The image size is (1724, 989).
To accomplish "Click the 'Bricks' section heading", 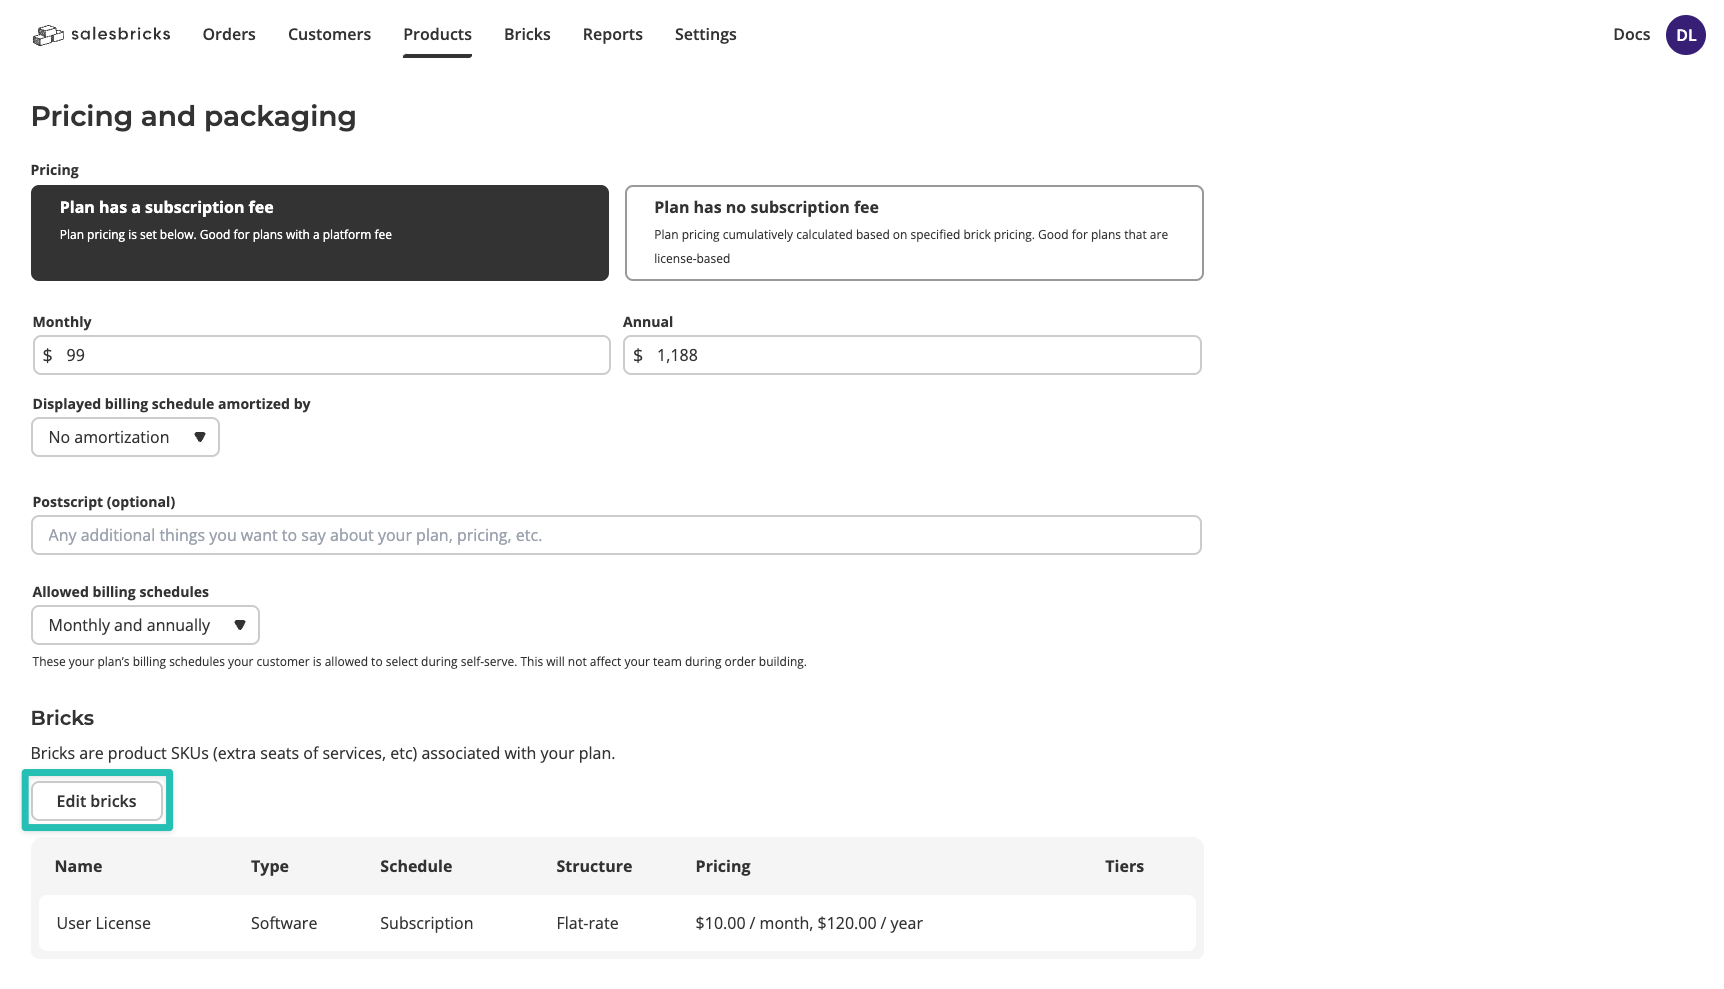I will [62, 718].
